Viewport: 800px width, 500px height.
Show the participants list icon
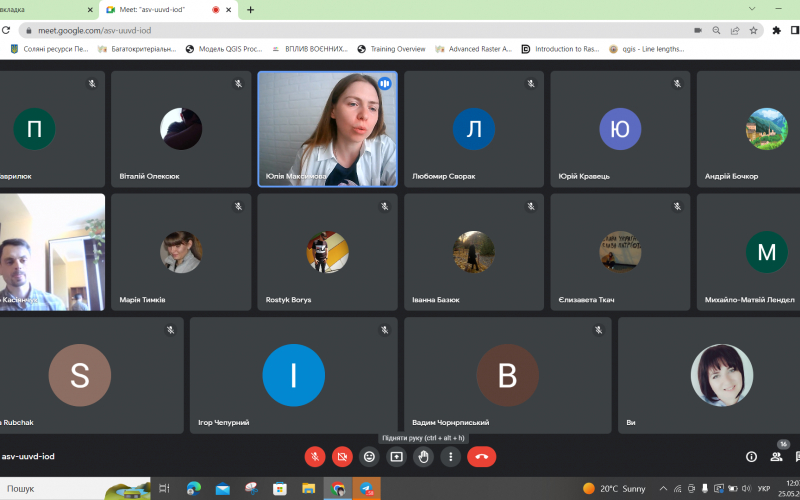(776, 457)
